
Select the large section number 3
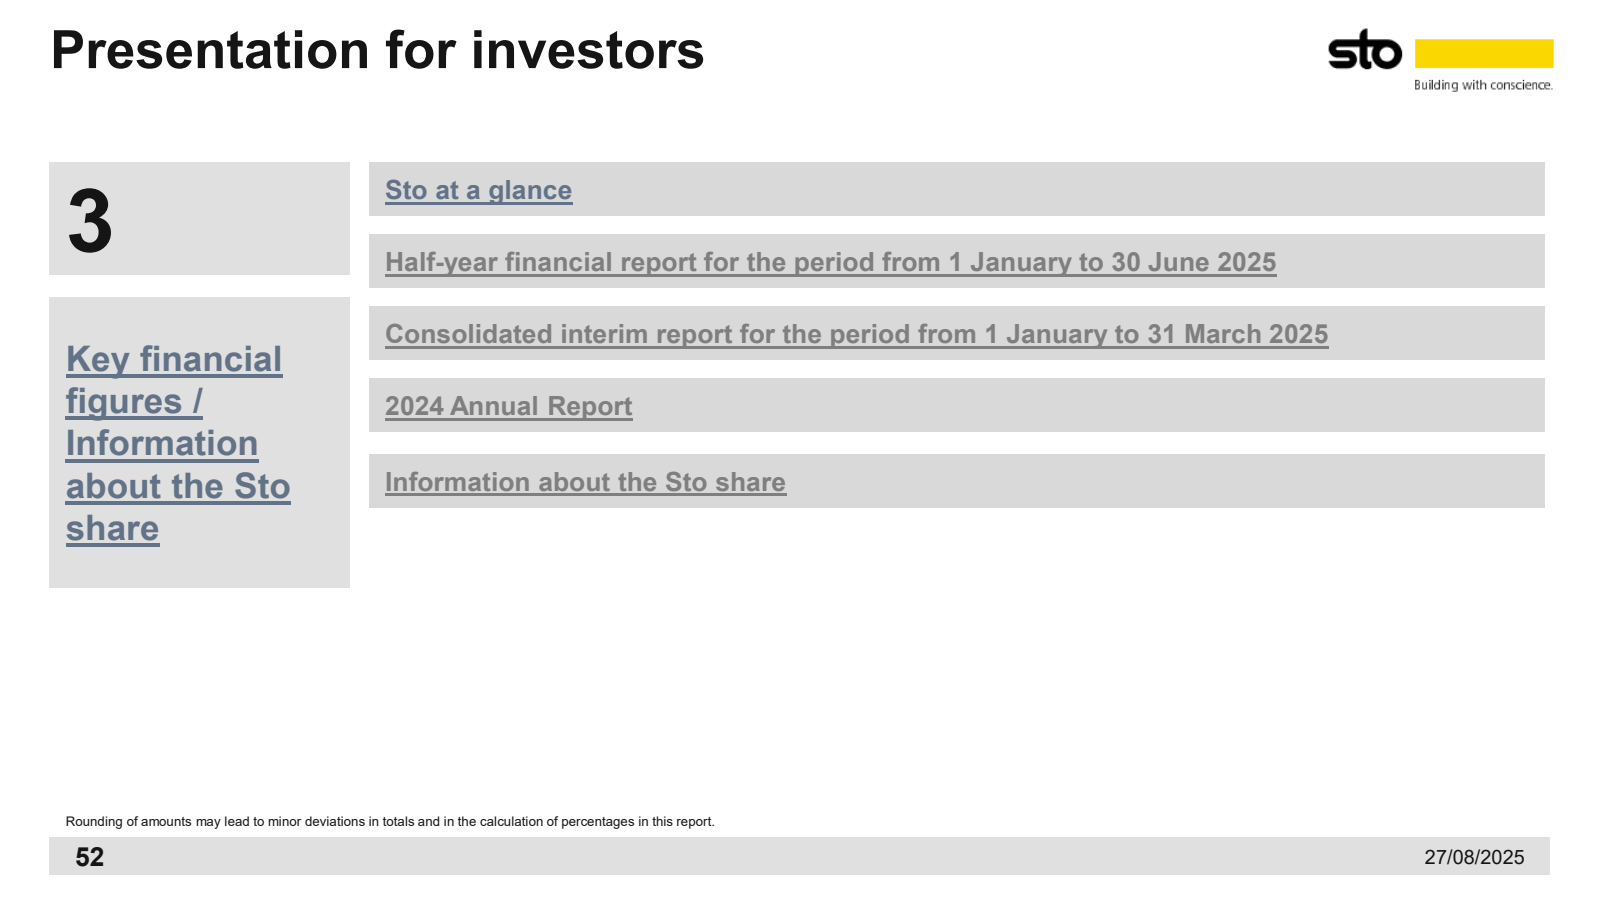tap(90, 221)
